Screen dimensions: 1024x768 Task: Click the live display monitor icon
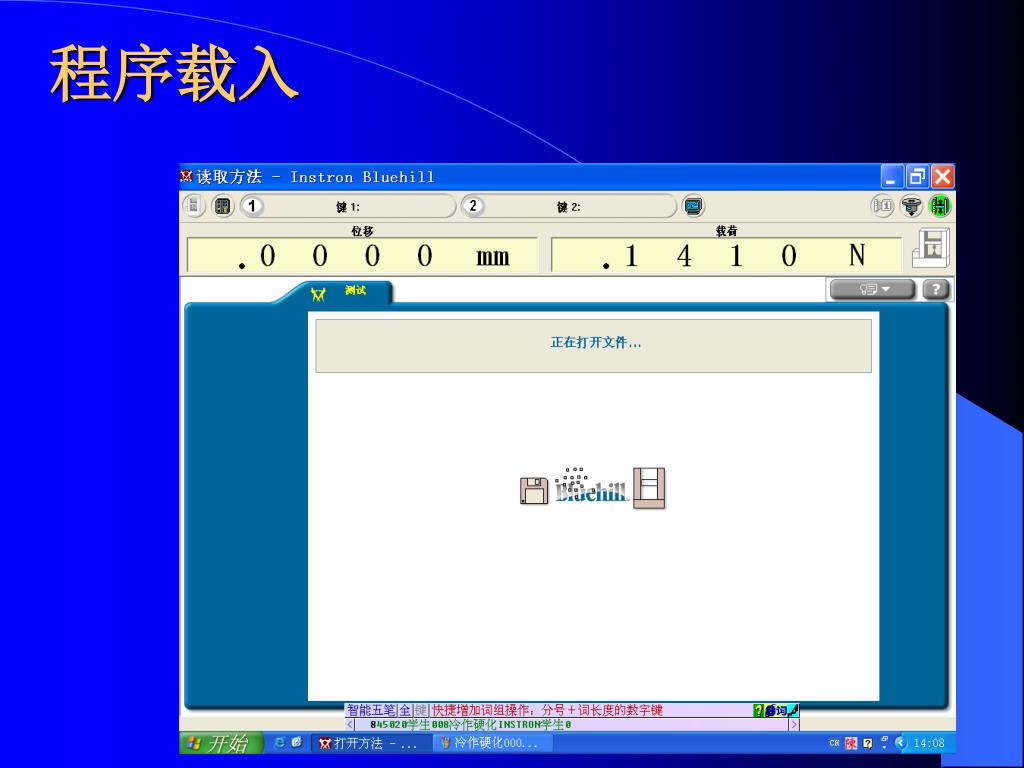(694, 206)
